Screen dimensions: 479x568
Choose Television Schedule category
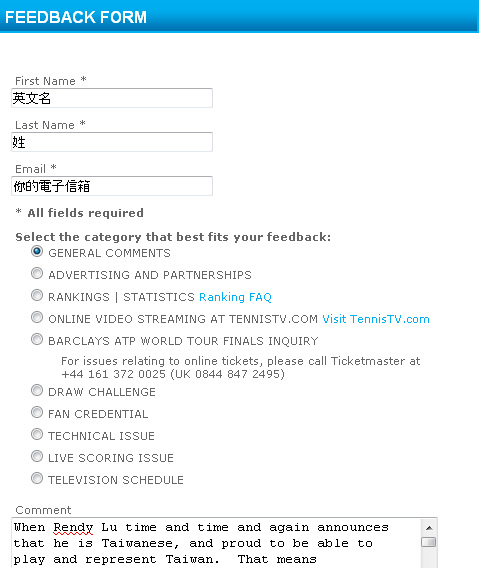pos(37,478)
